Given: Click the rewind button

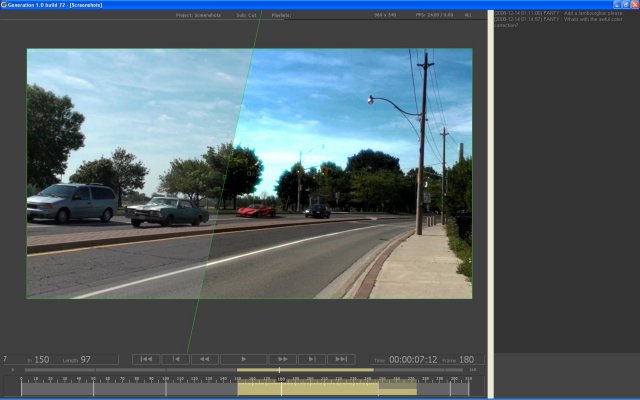Looking at the screenshot, I should (204, 359).
